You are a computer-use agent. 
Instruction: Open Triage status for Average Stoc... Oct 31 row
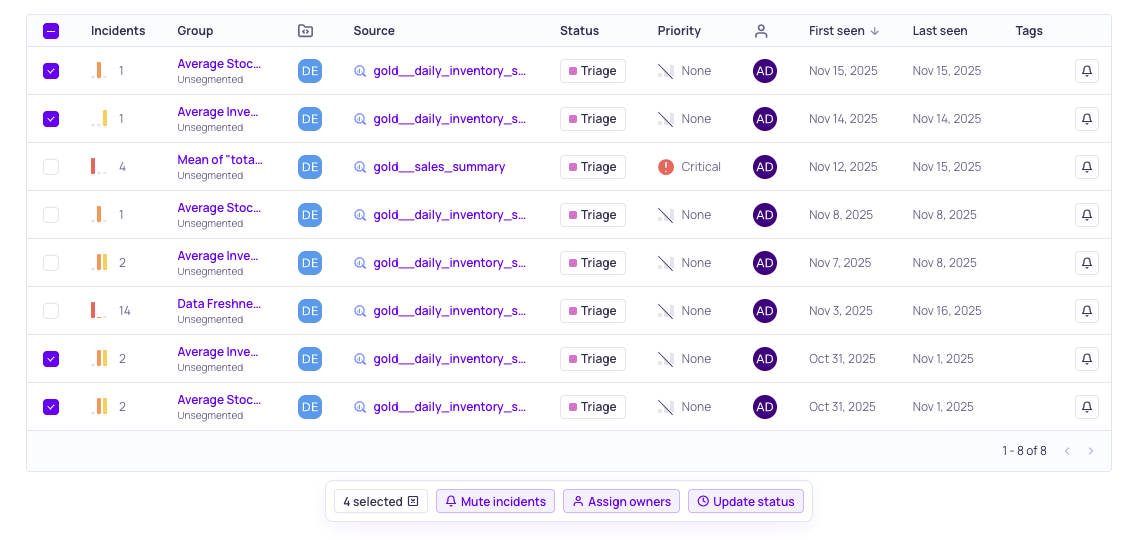[x=592, y=407]
